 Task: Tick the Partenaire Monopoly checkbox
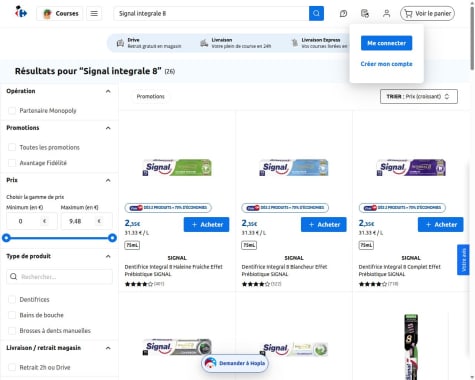point(12,110)
